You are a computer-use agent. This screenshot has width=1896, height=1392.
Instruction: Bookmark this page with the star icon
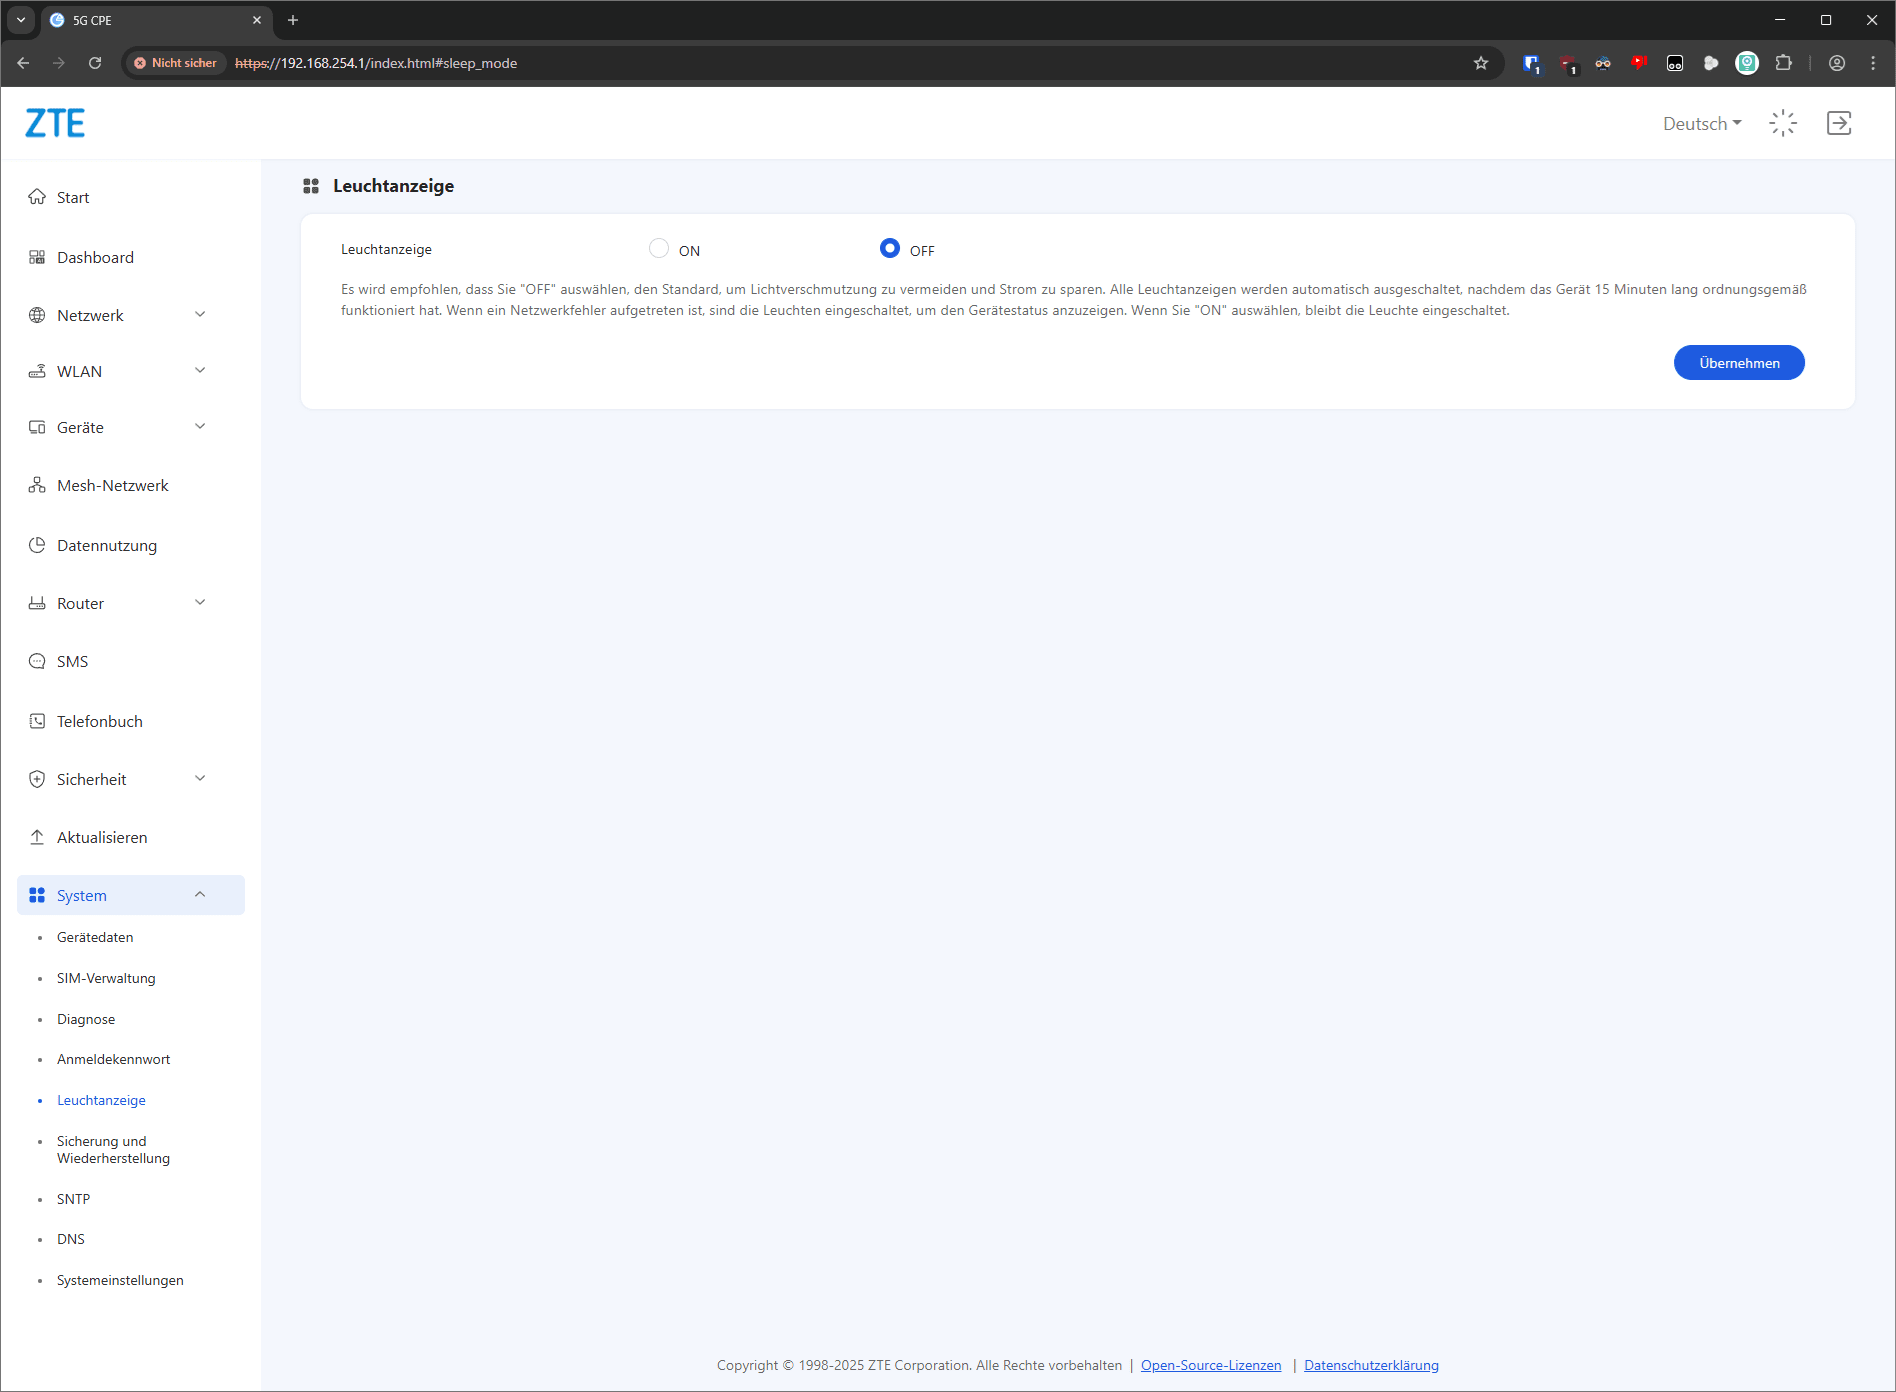click(1481, 63)
